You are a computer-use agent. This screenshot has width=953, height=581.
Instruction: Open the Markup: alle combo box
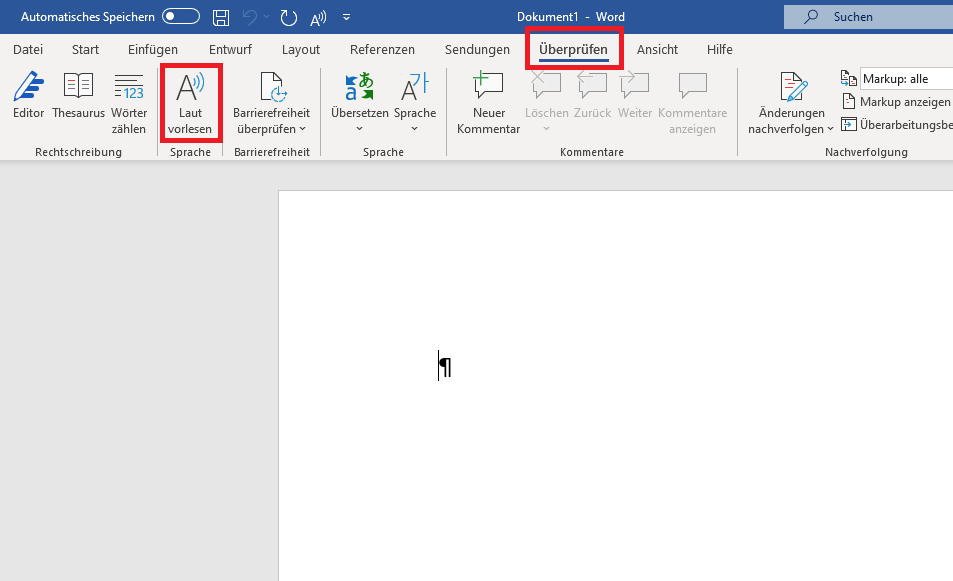pyautogui.click(x=906, y=78)
